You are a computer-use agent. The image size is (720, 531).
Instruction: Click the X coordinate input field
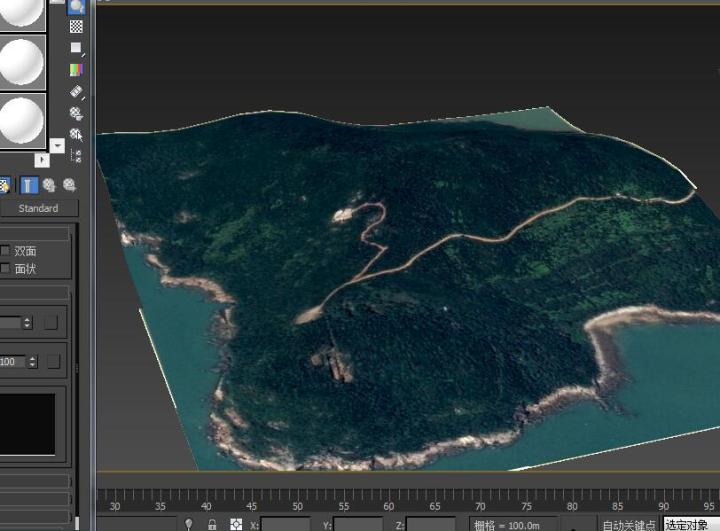pyautogui.click(x=285, y=525)
